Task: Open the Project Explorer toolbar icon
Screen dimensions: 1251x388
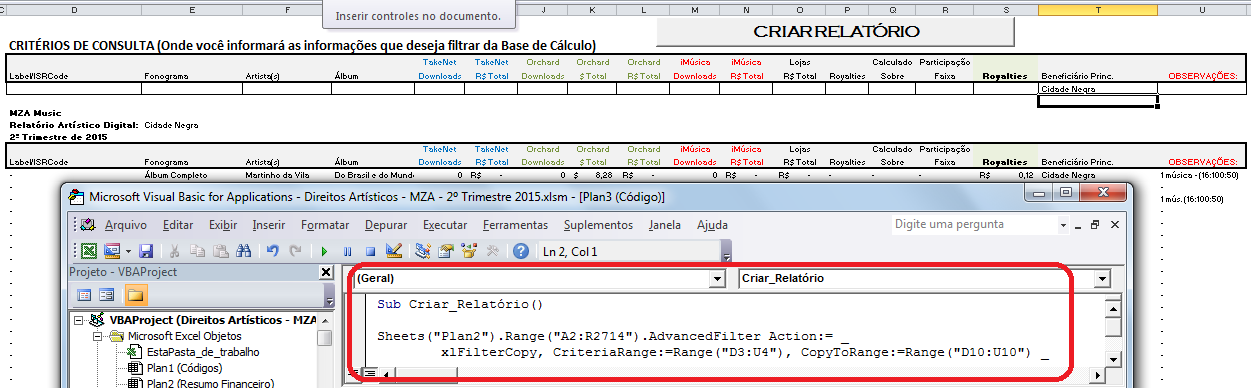Action: (422, 251)
